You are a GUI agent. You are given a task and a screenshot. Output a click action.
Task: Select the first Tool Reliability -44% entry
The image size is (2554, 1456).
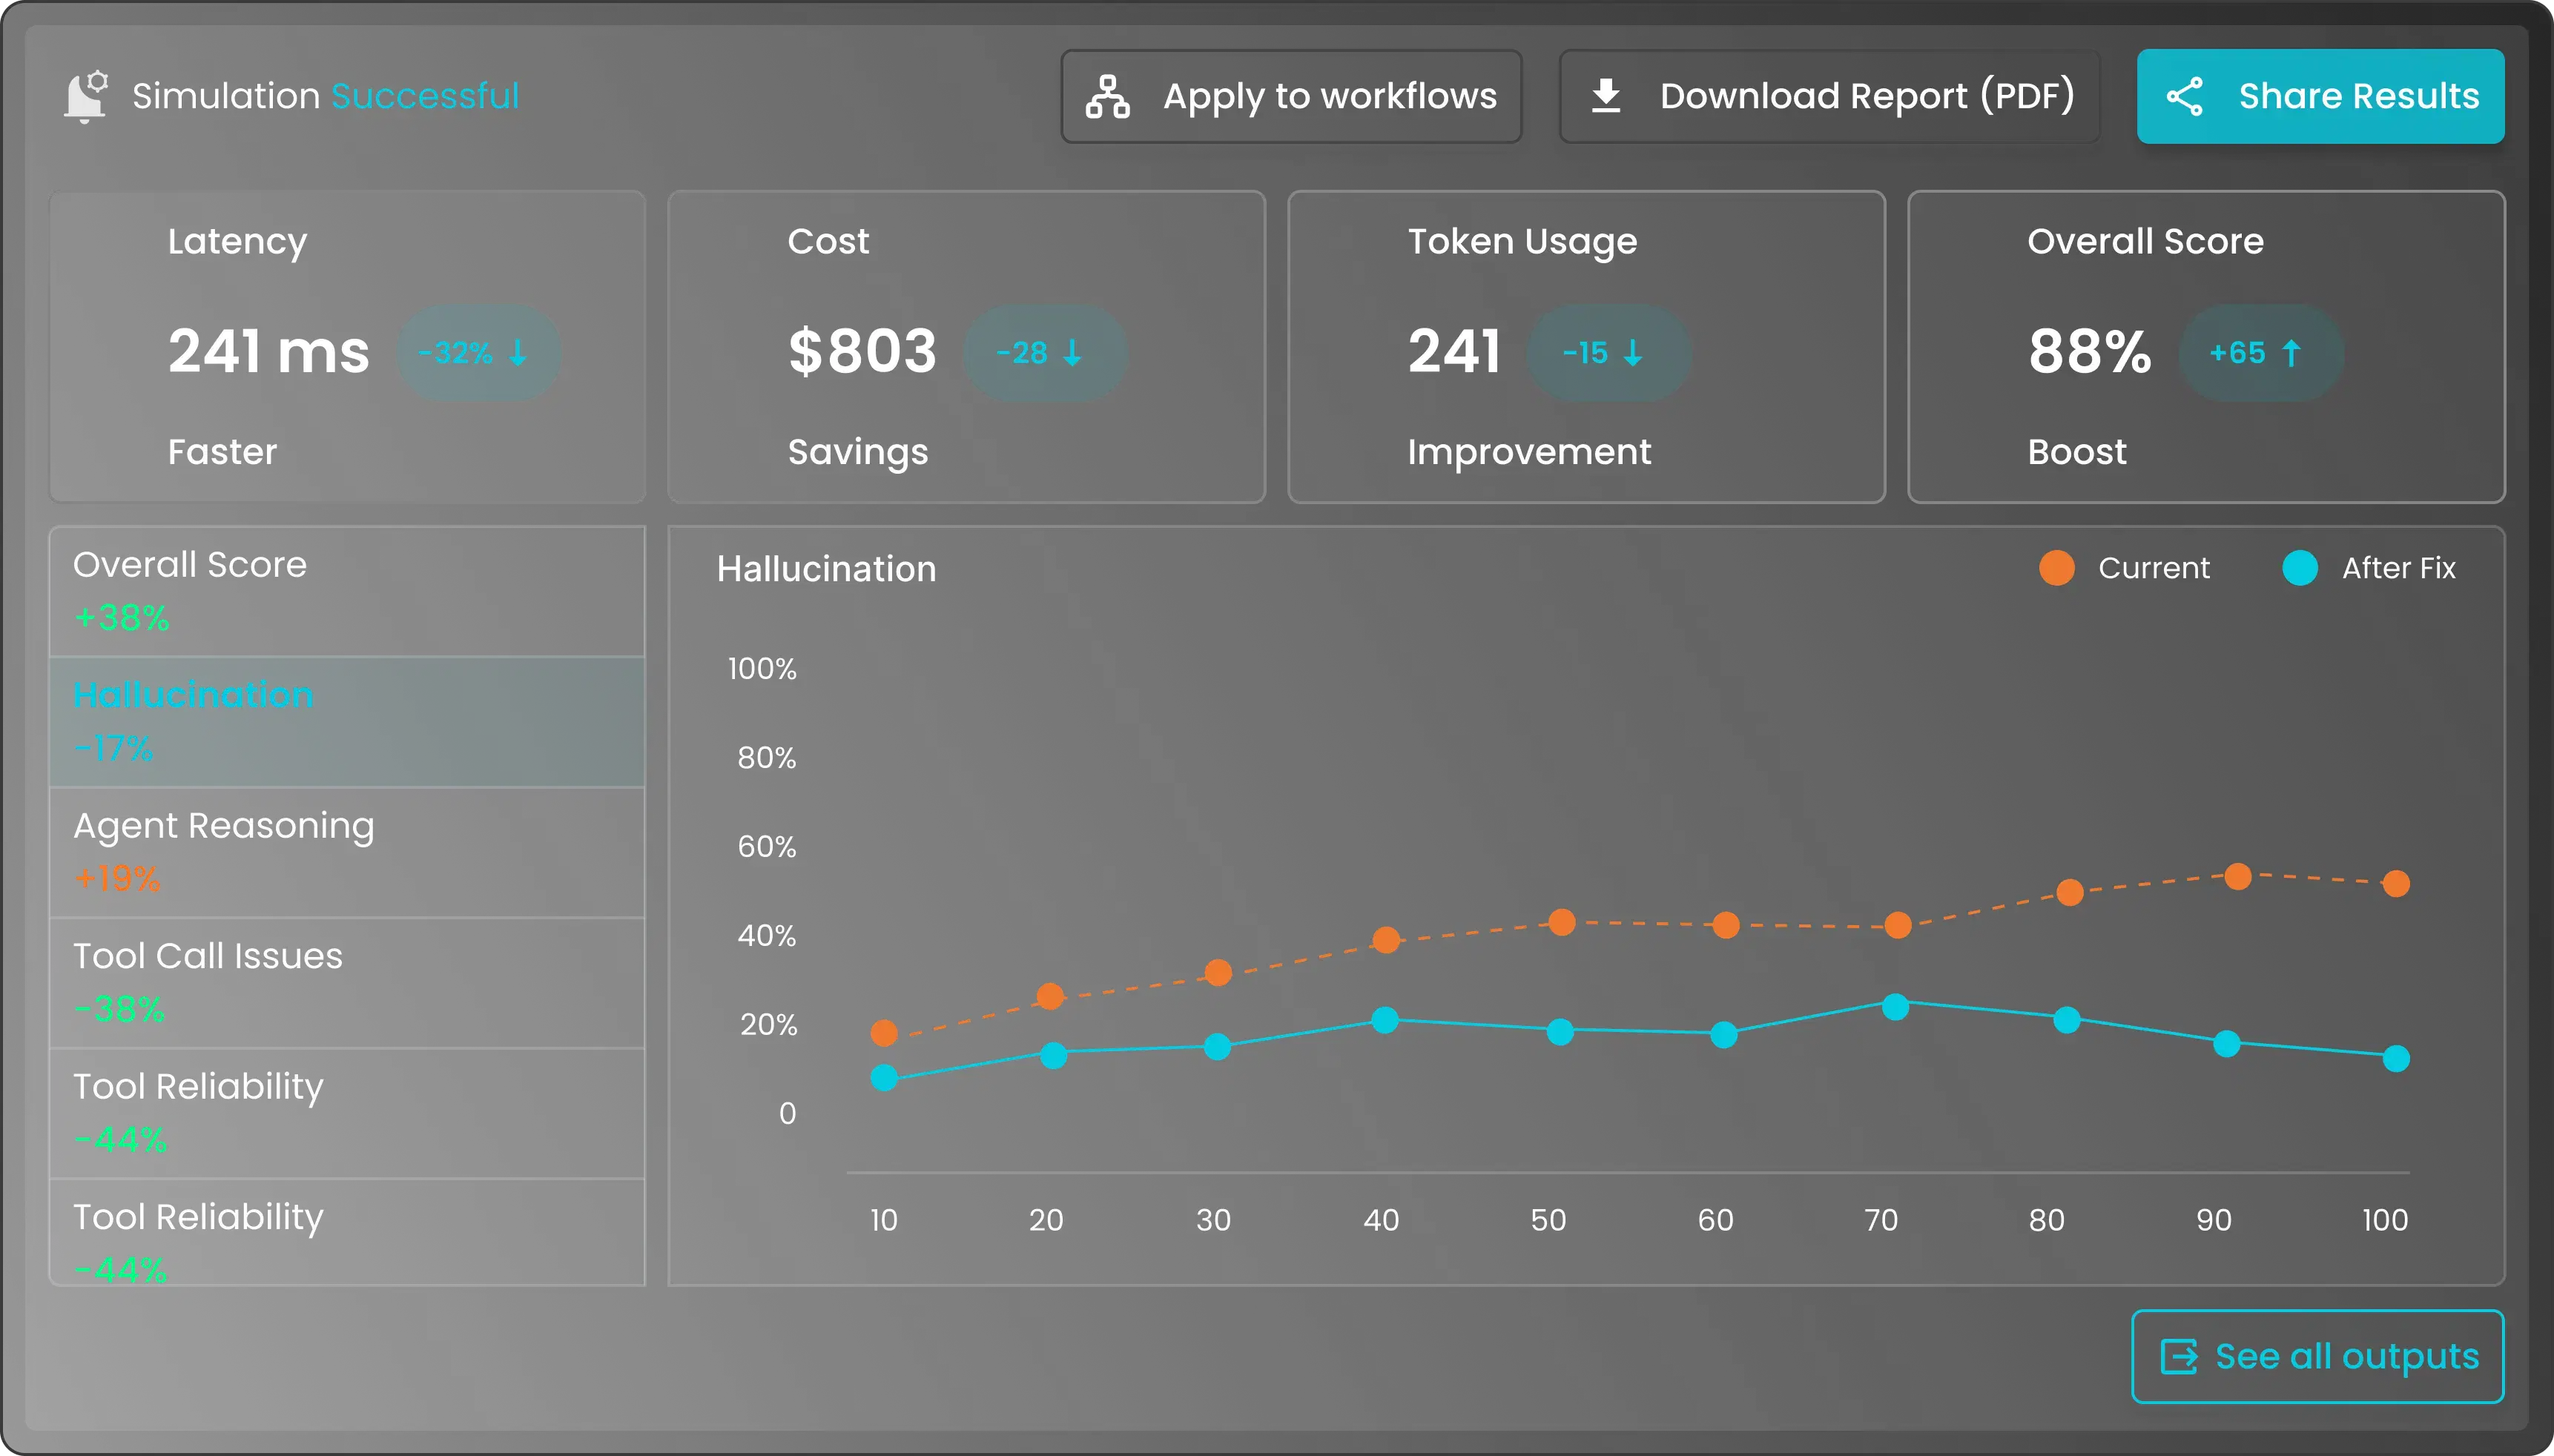[x=347, y=1112]
